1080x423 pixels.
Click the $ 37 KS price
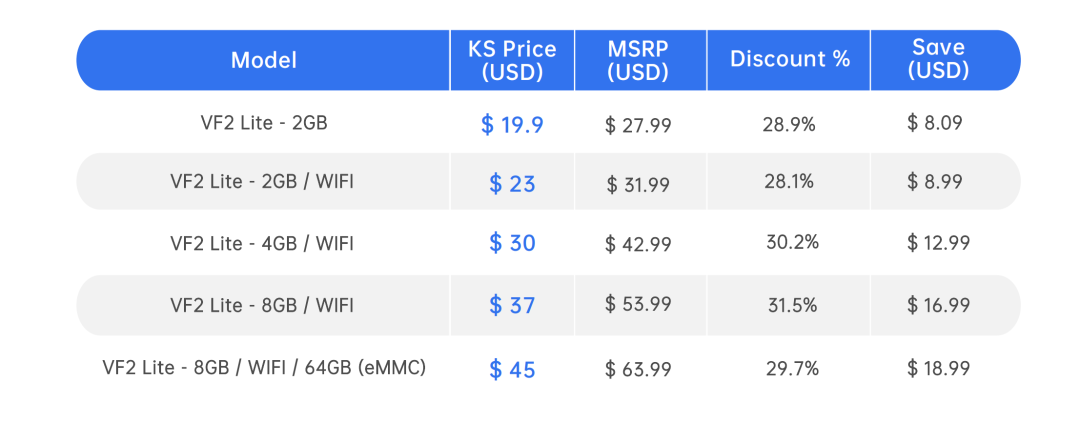coord(512,305)
